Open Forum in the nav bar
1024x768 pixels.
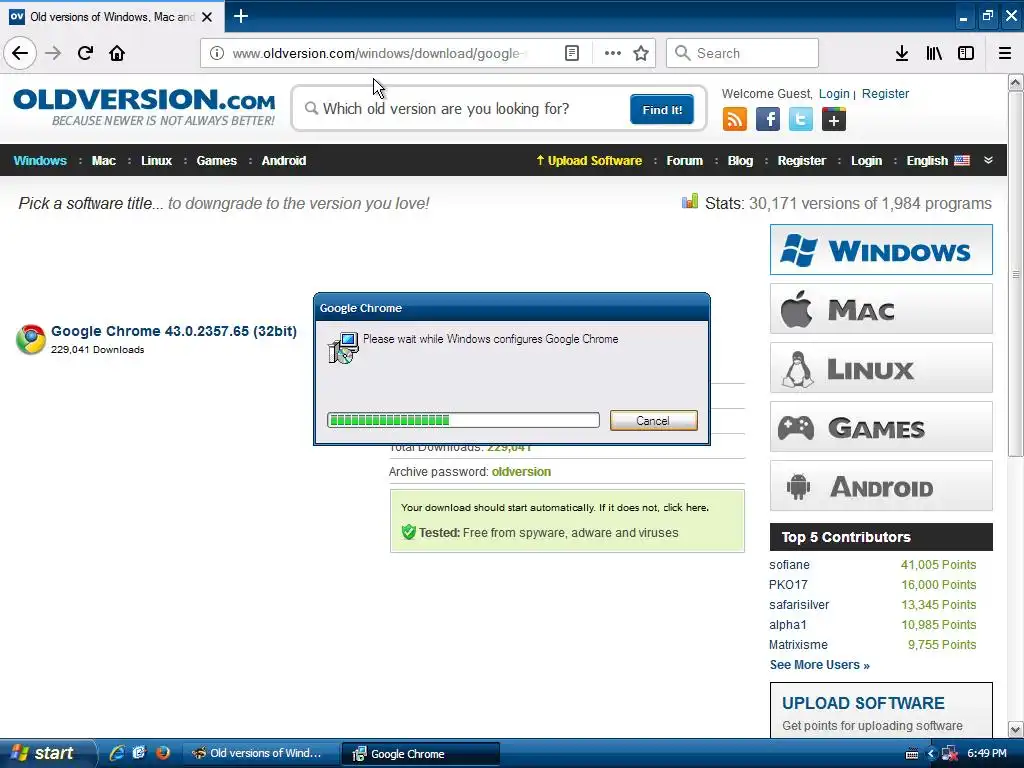point(684,161)
